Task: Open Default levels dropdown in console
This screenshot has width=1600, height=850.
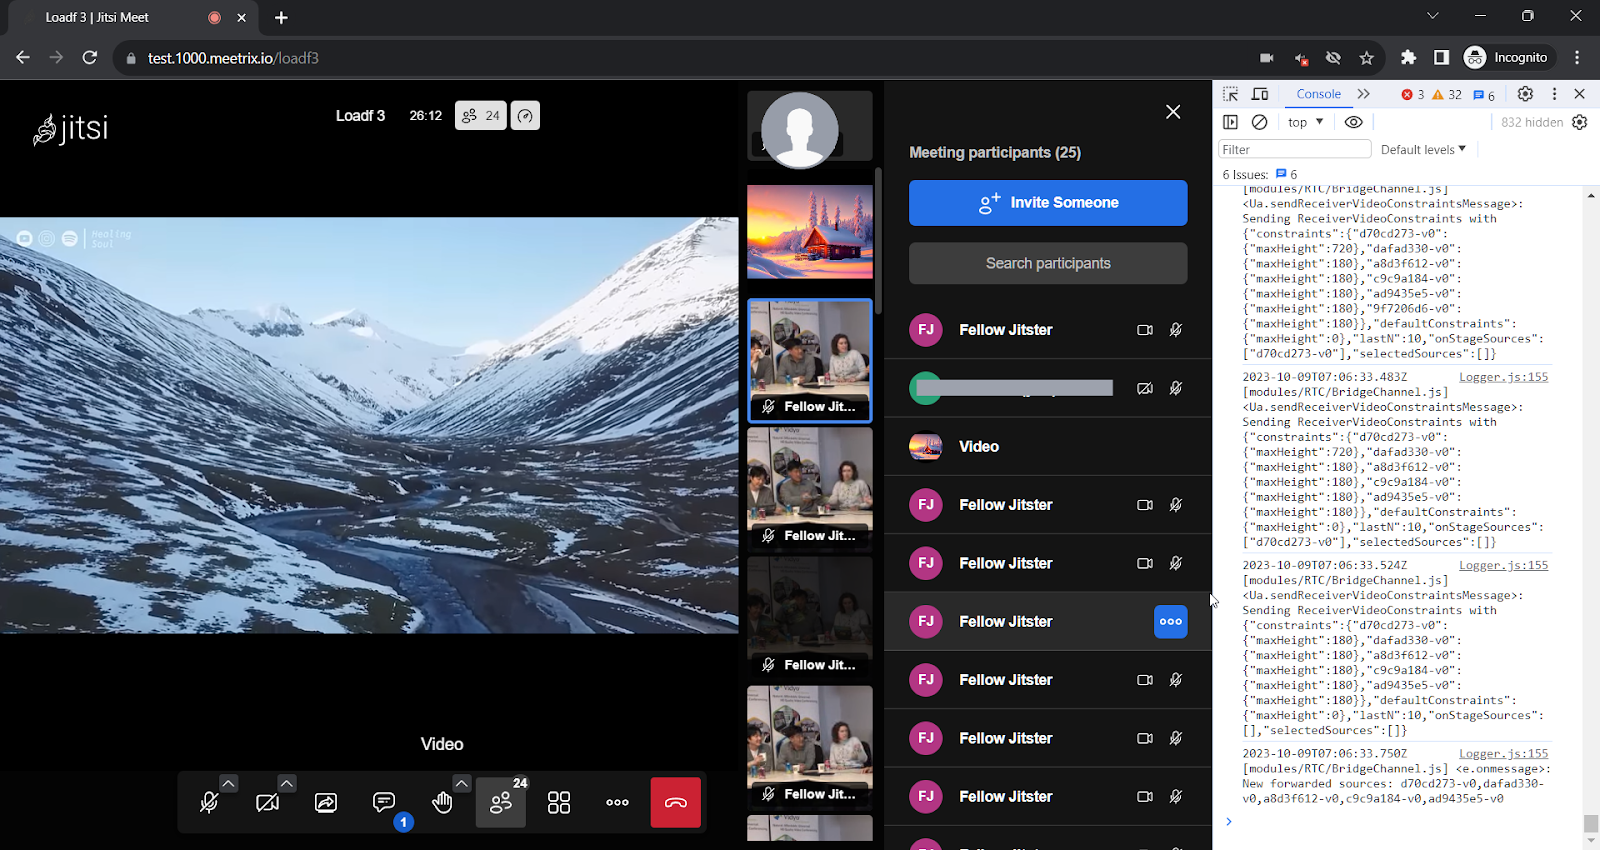Action: [1422, 150]
